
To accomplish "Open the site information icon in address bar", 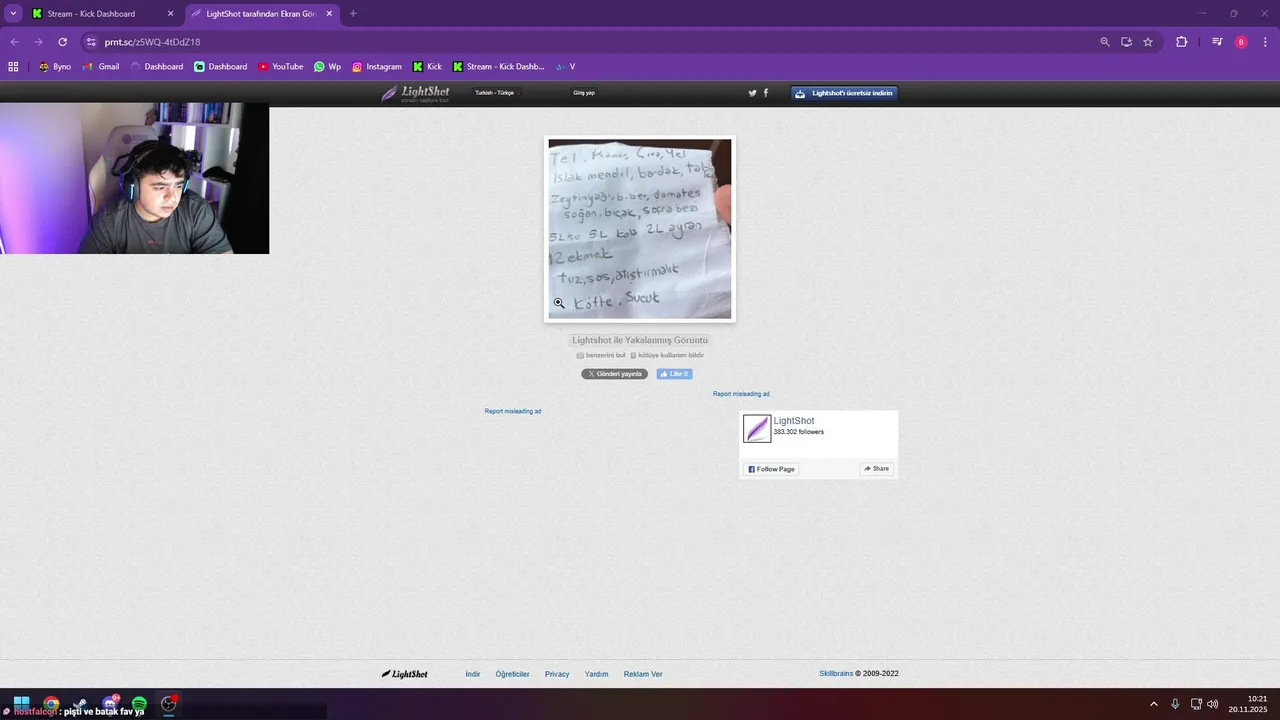I will 91,42.
